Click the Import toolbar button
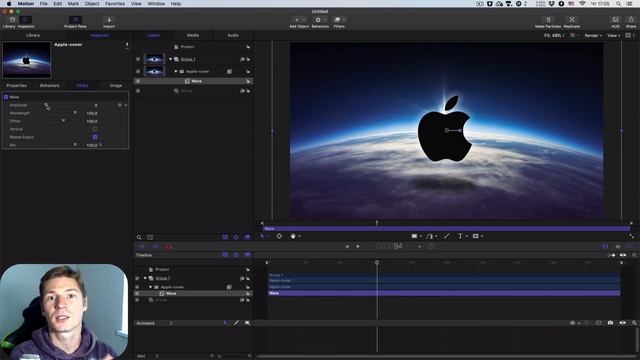 pyautogui.click(x=109, y=22)
